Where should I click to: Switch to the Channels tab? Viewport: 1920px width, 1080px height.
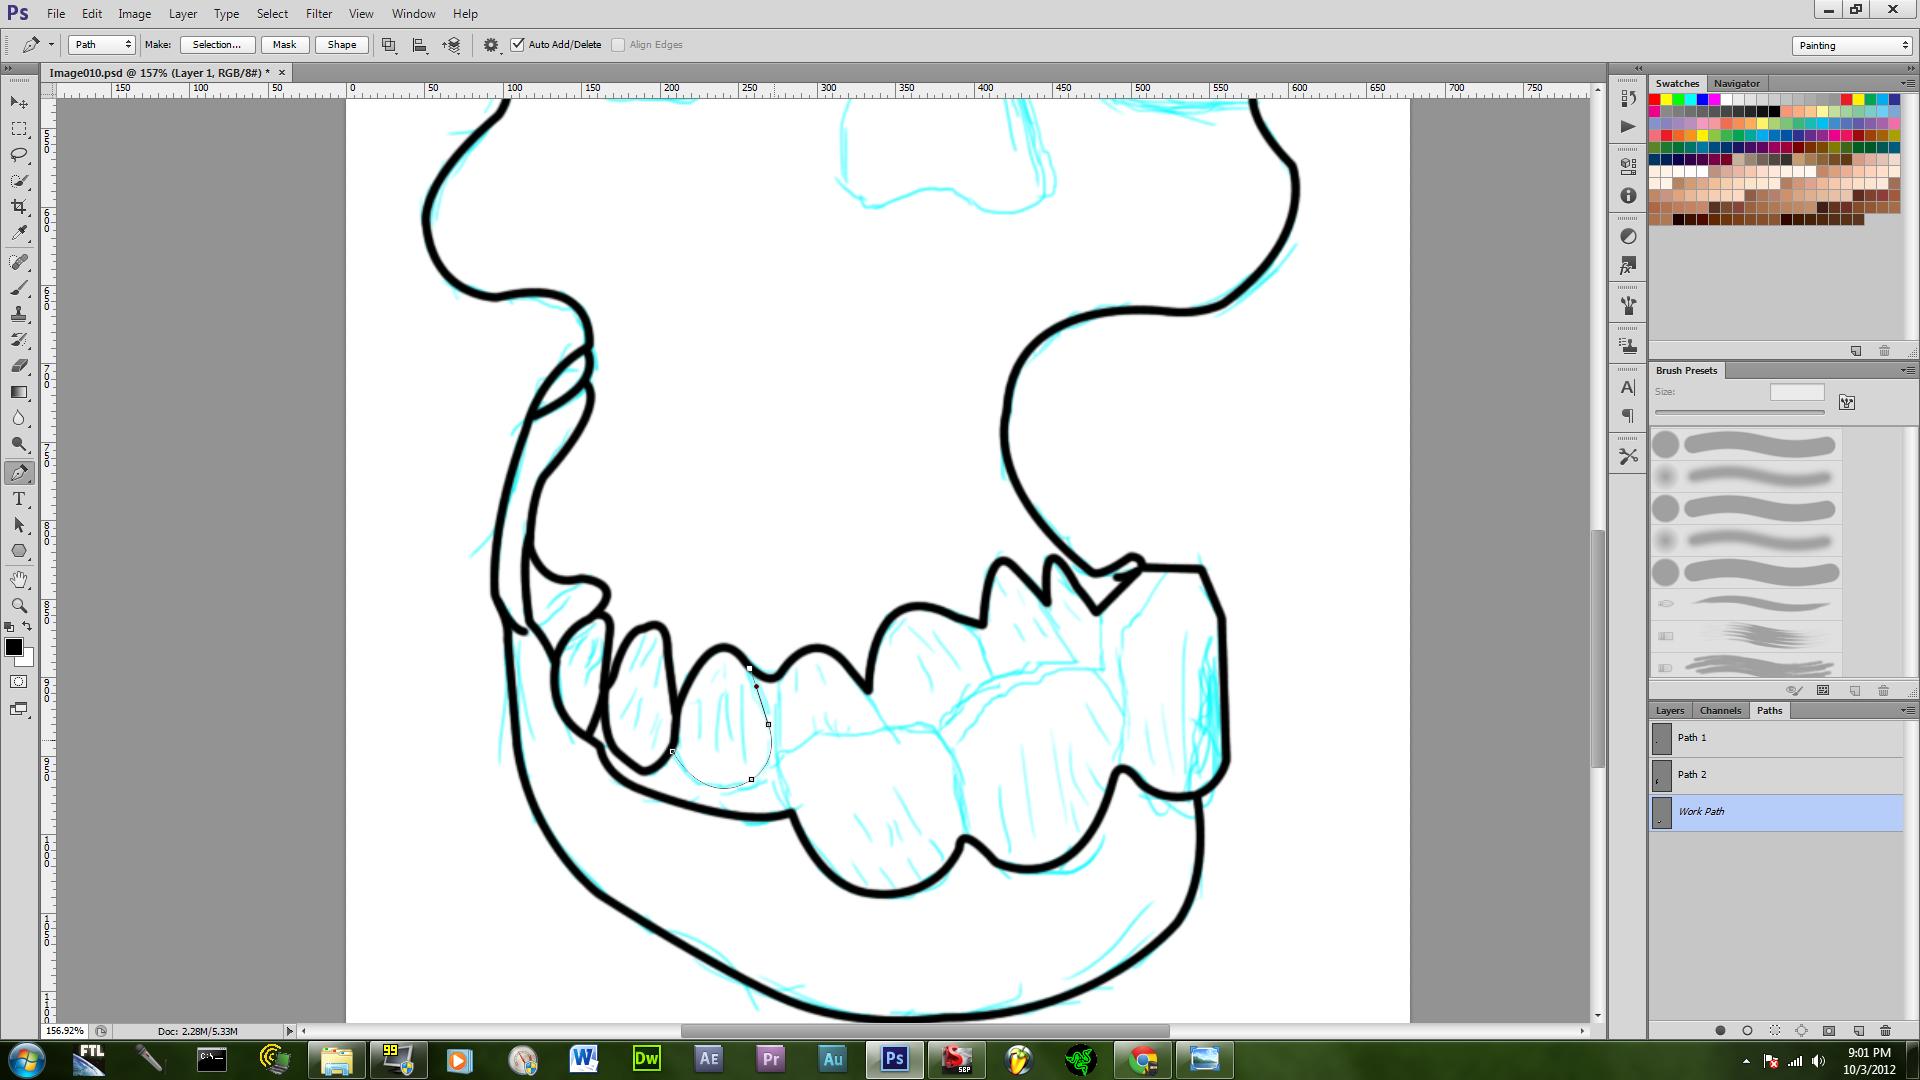tap(1720, 710)
